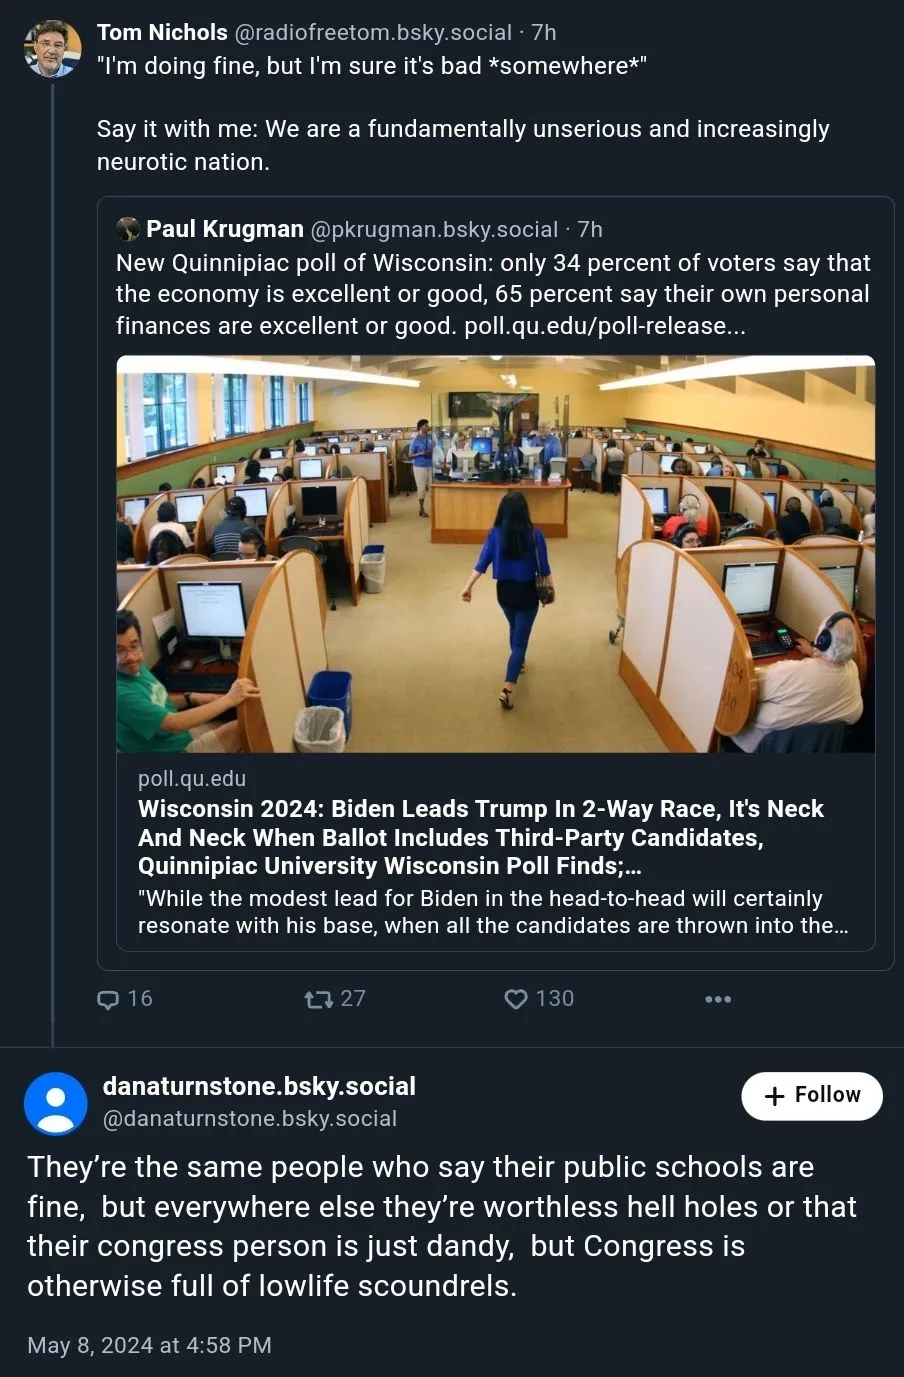Click the reply speech bubble icon
This screenshot has width=904, height=1377.
(x=108, y=999)
